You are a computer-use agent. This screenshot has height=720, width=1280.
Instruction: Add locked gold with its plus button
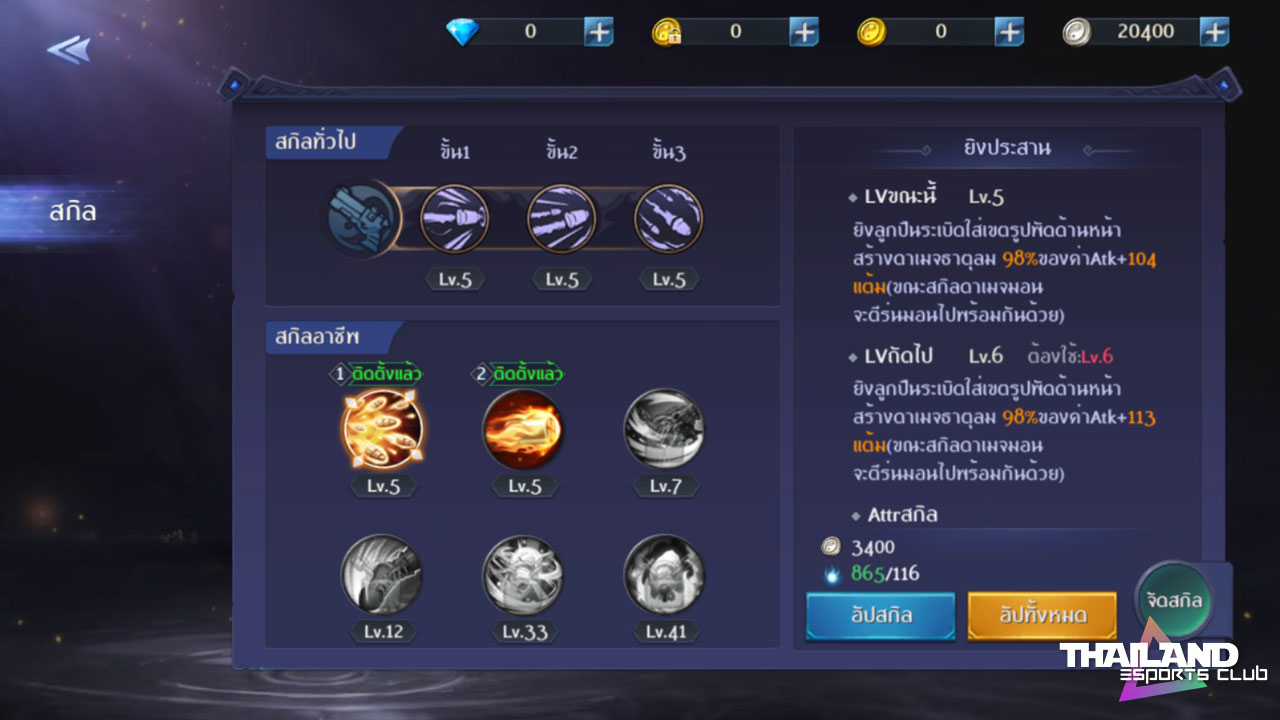pos(804,32)
